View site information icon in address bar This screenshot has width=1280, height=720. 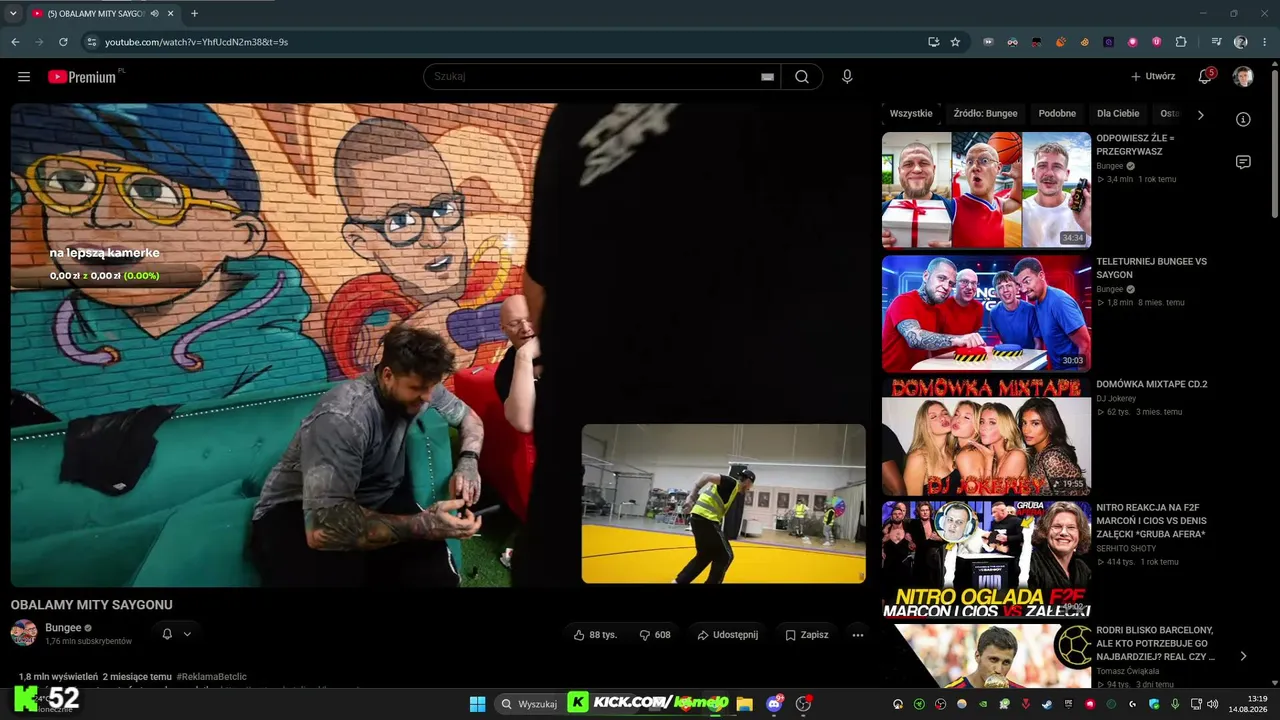pyautogui.click(x=91, y=42)
